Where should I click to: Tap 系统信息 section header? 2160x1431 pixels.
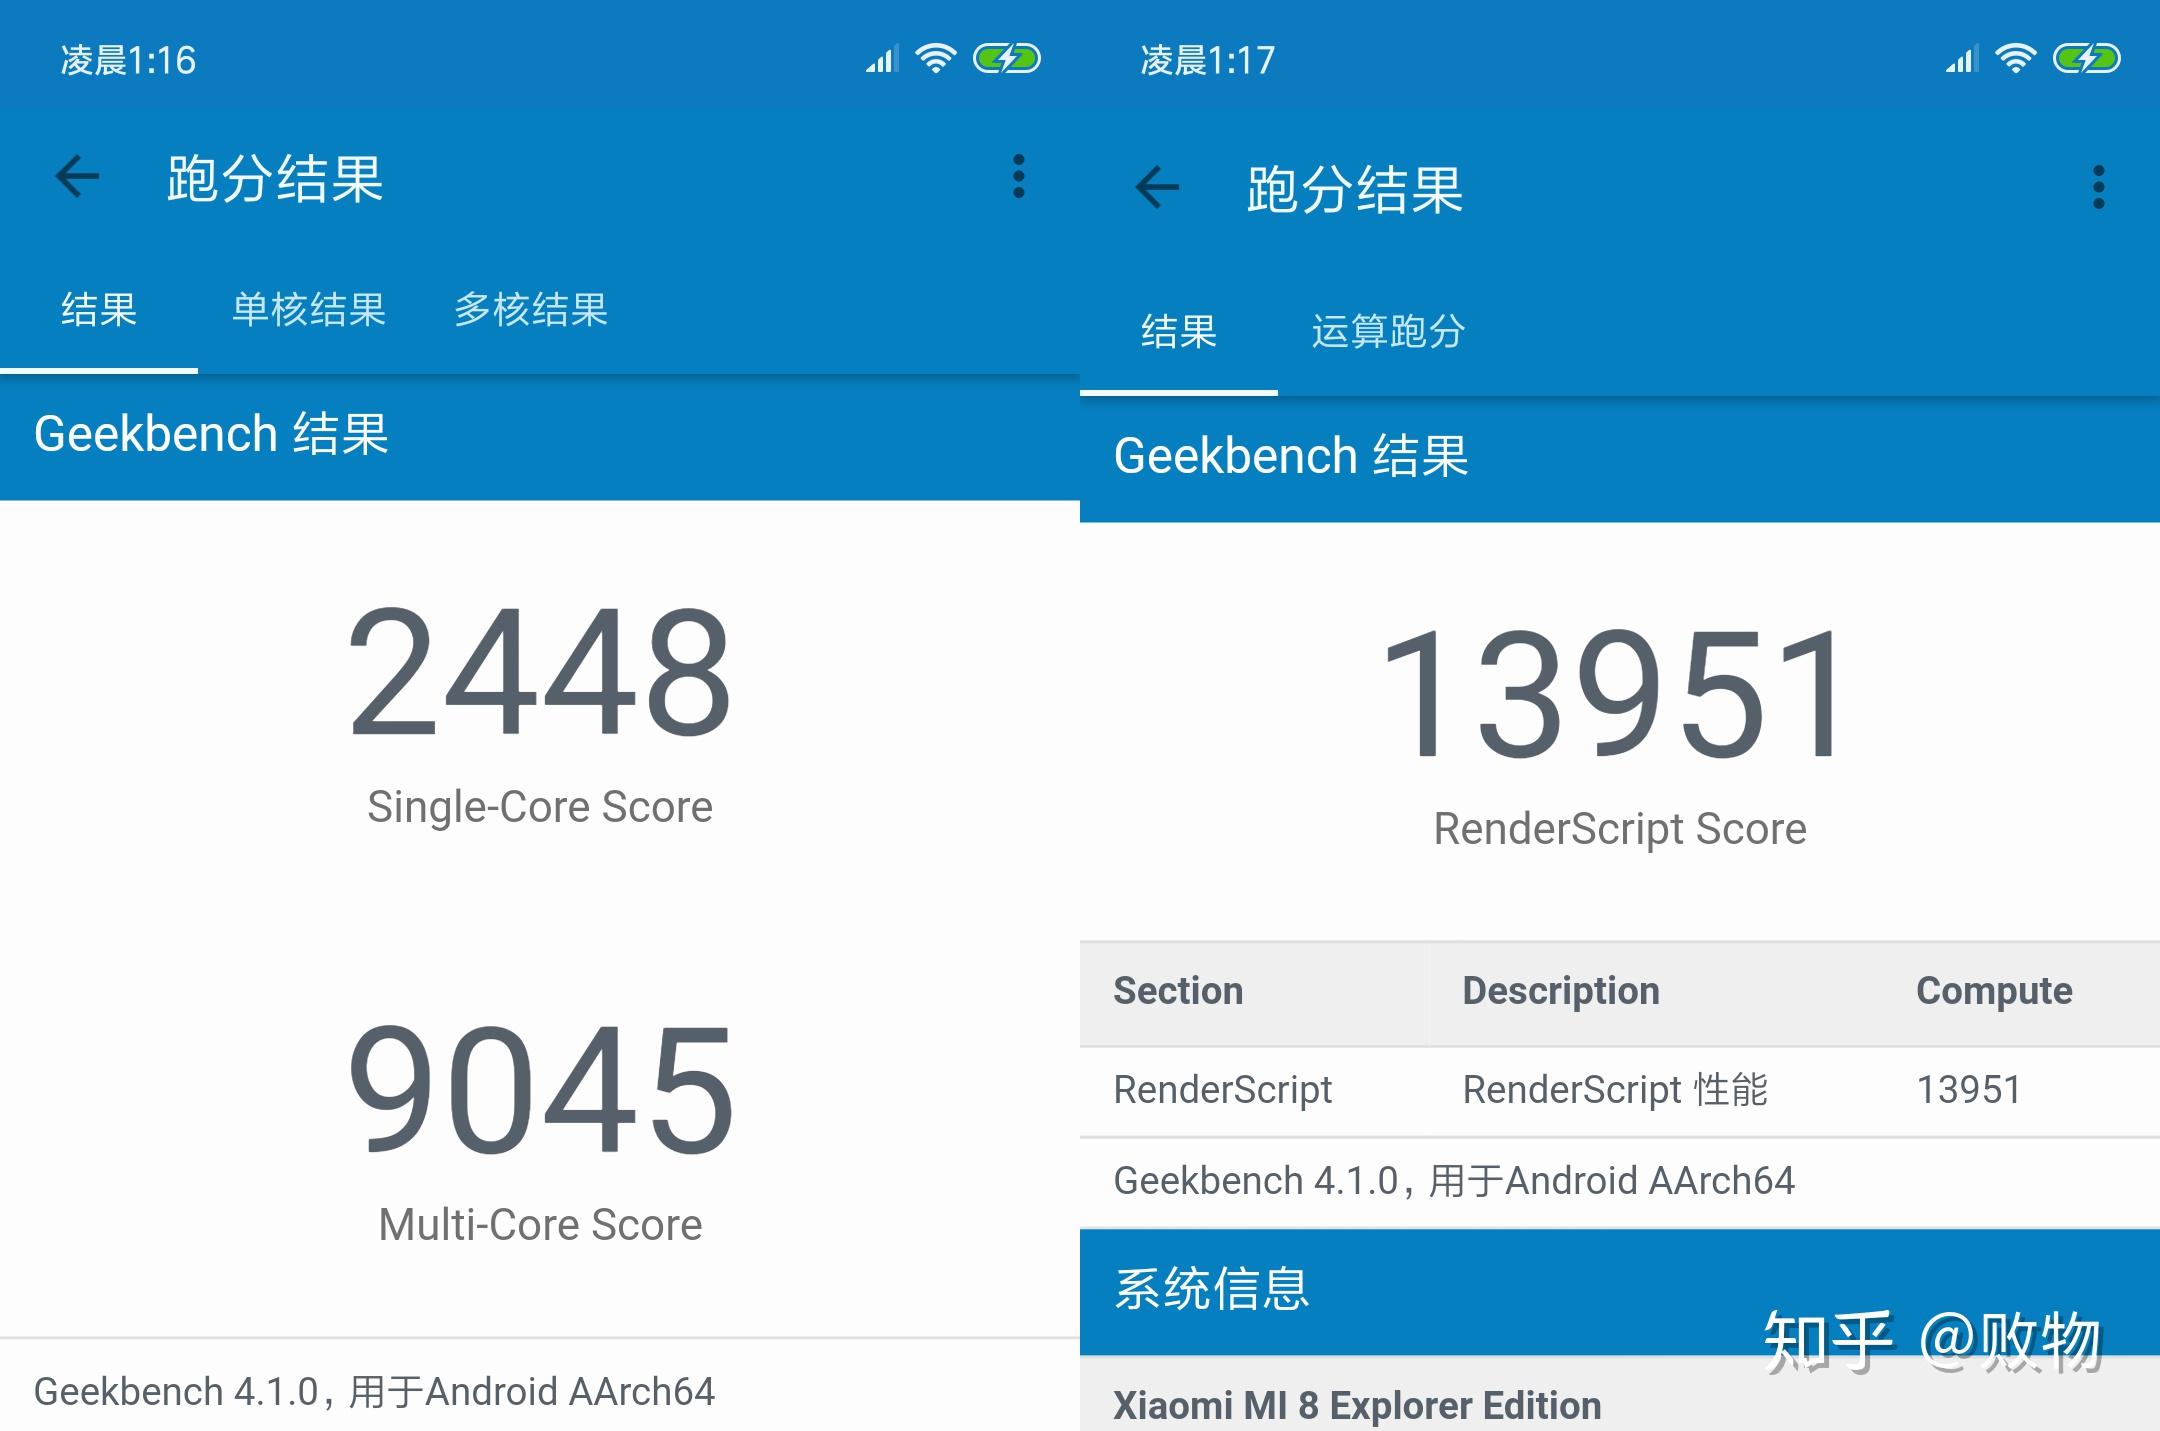(x=1620, y=1291)
